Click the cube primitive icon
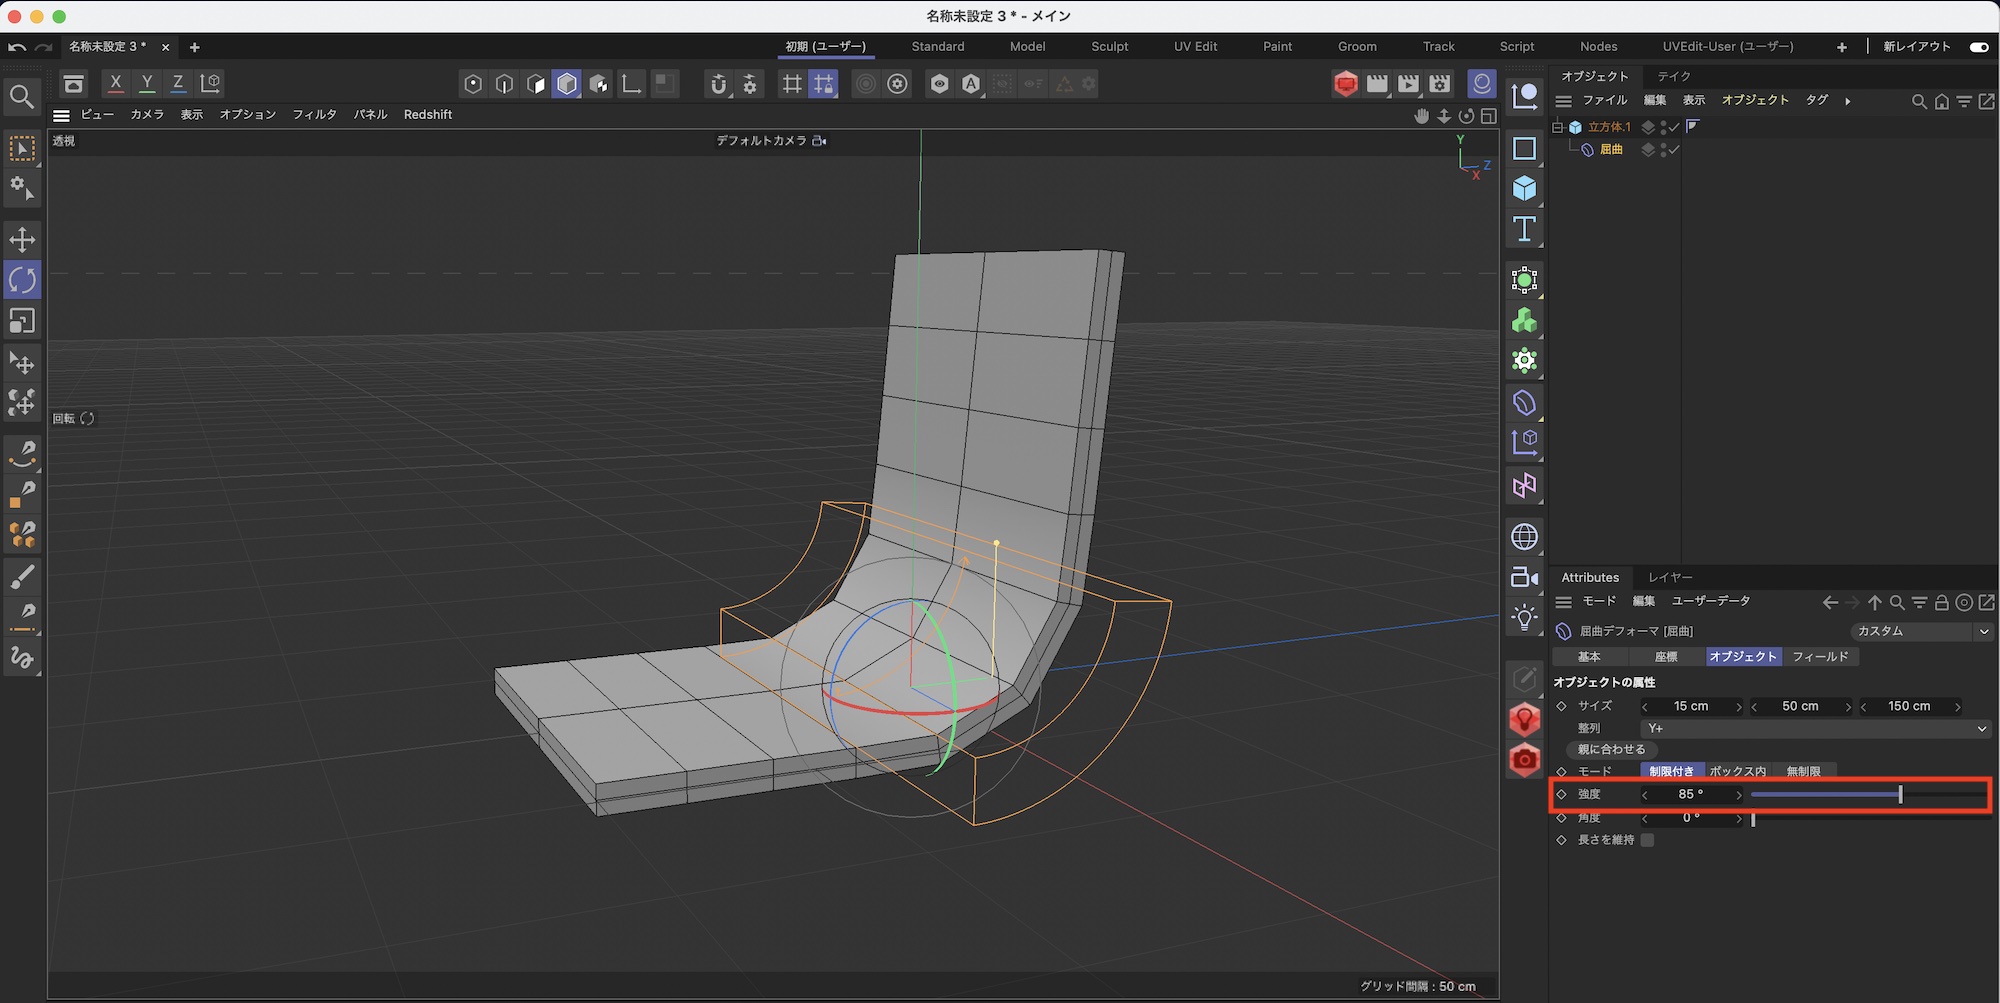 (1524, 188)
